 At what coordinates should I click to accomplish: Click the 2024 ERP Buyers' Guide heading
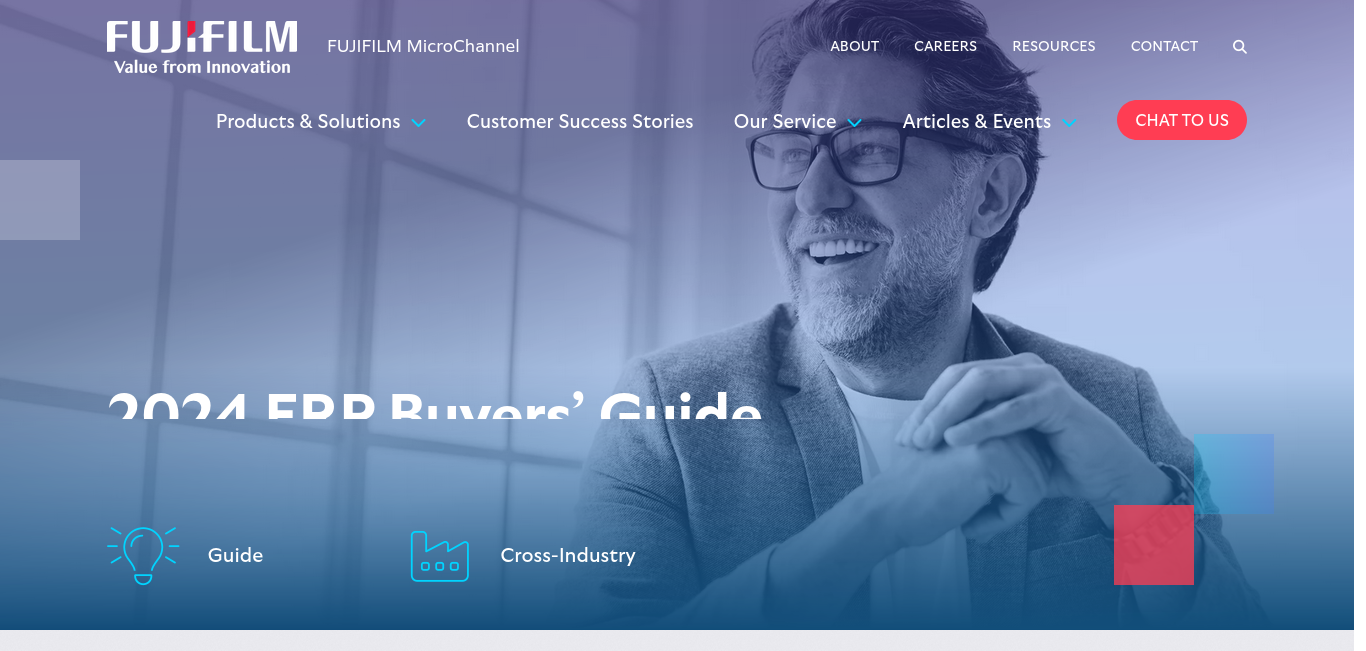[434, 403]
